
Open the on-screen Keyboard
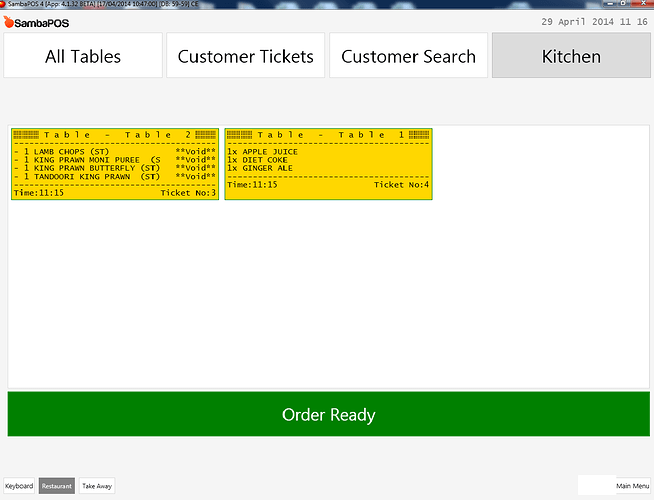19,486
